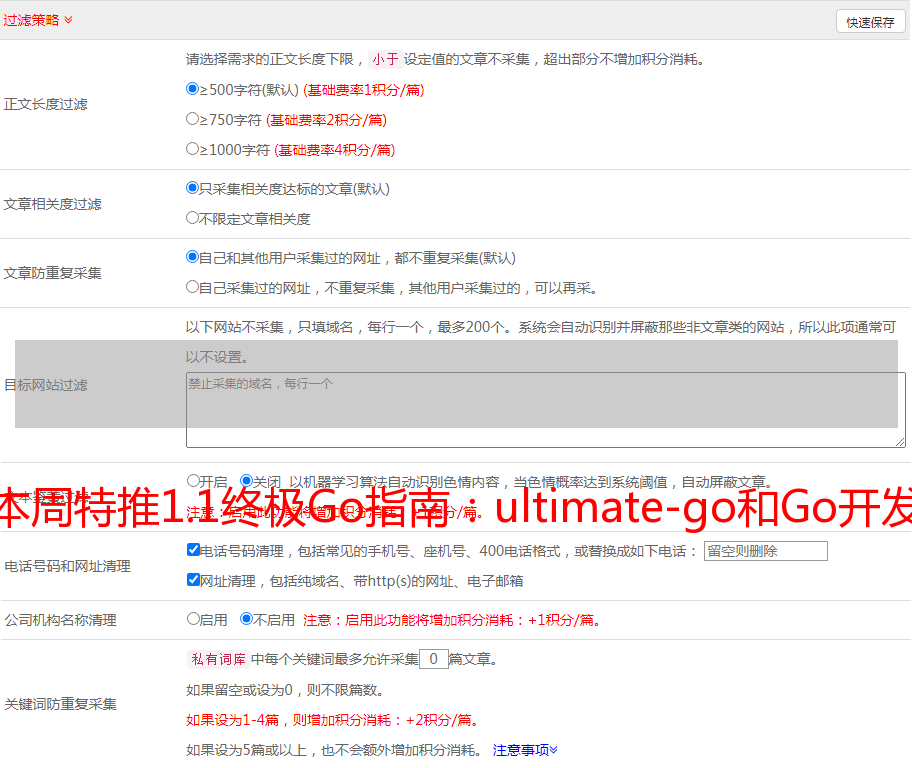Select the ≥500字符 default length option
Image resolution: width=912 pixels, height=768 pixels.
[193, 89]
